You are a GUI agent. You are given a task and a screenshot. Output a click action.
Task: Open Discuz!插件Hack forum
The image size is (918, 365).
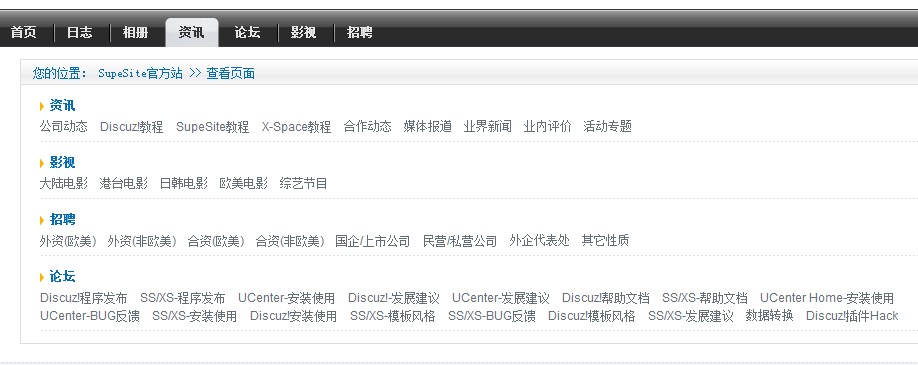point(852,316)
